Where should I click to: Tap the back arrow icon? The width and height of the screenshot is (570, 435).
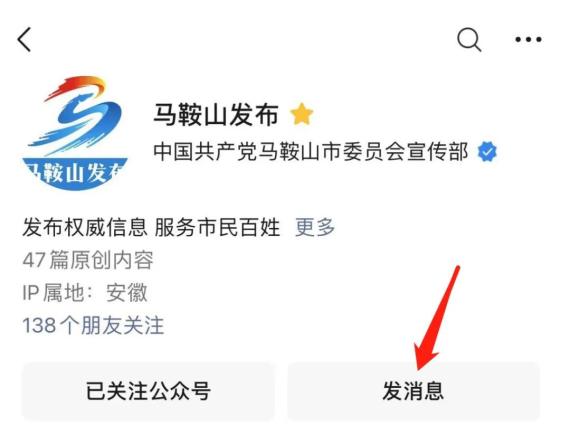tap(24, 39)
